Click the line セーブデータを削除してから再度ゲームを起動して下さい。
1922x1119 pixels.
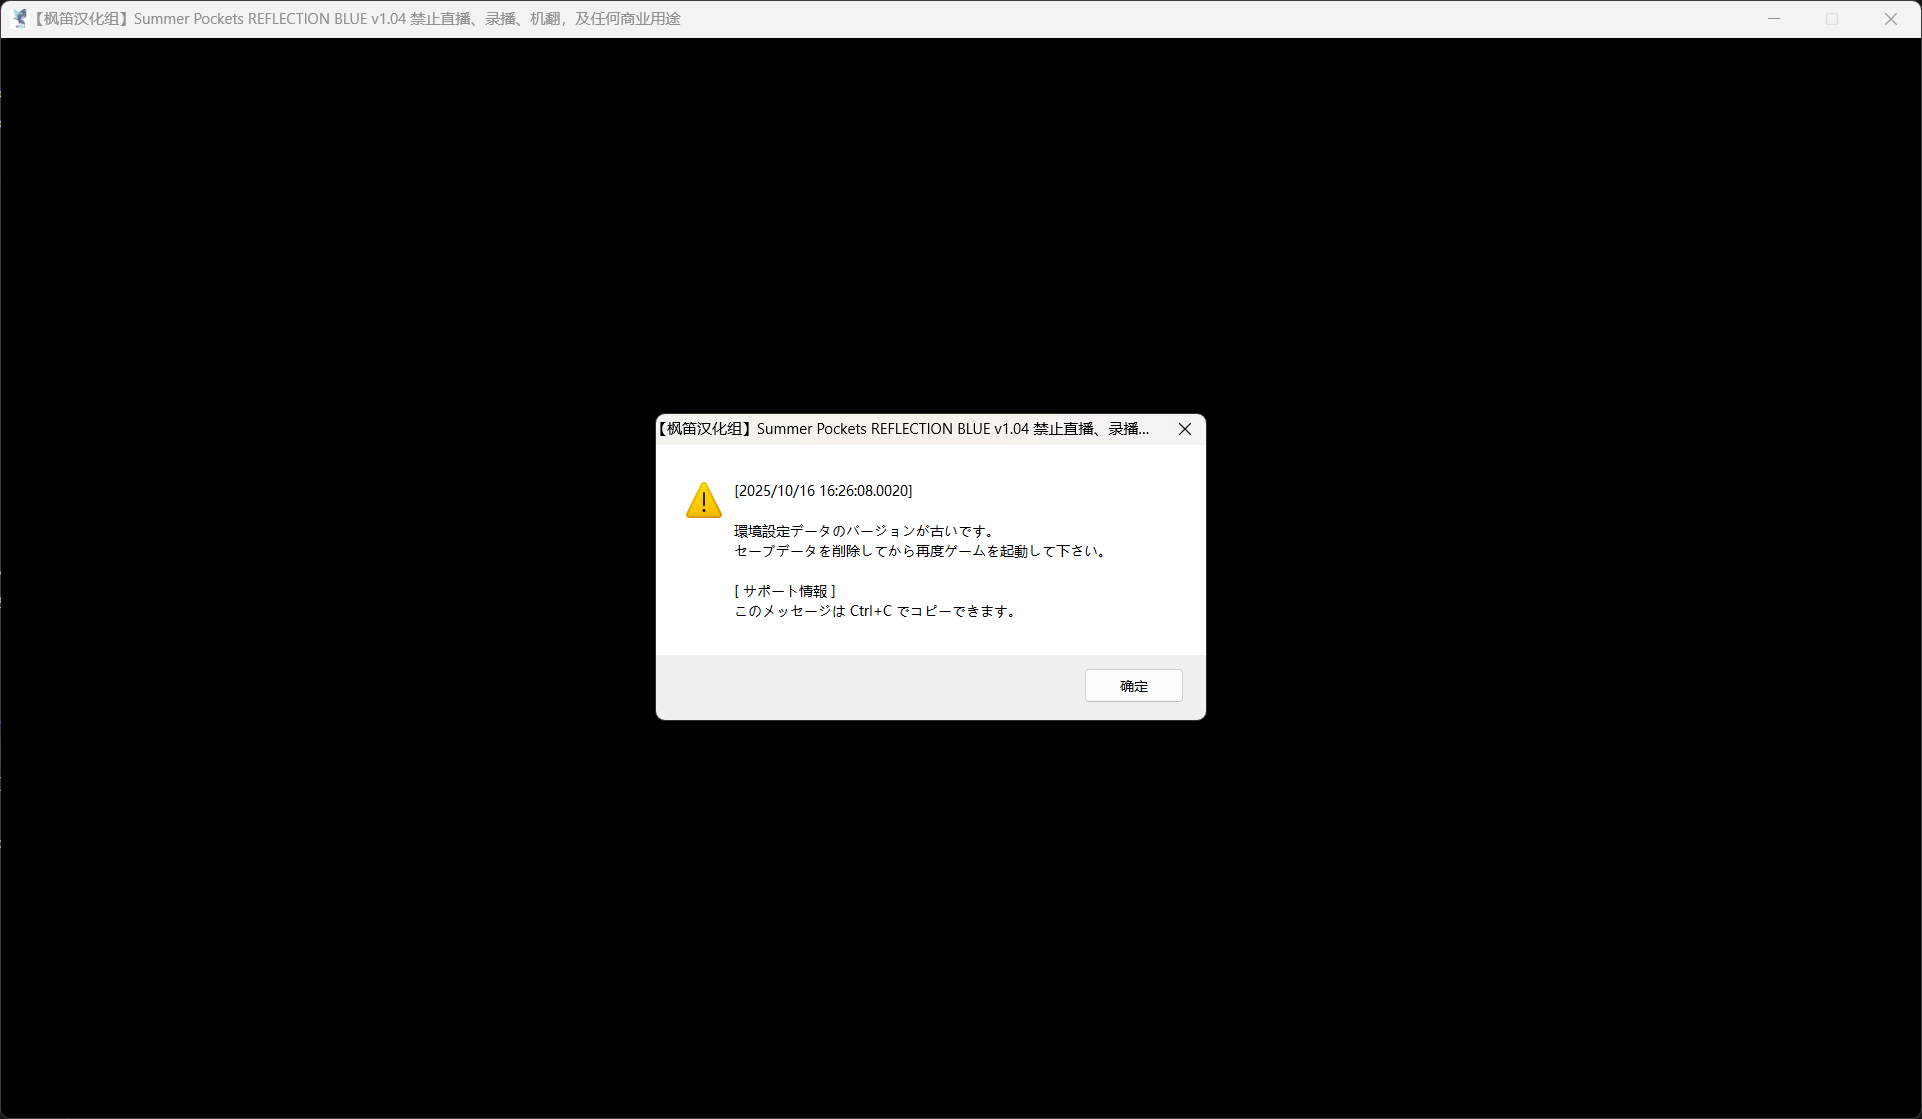pos(922,551)
